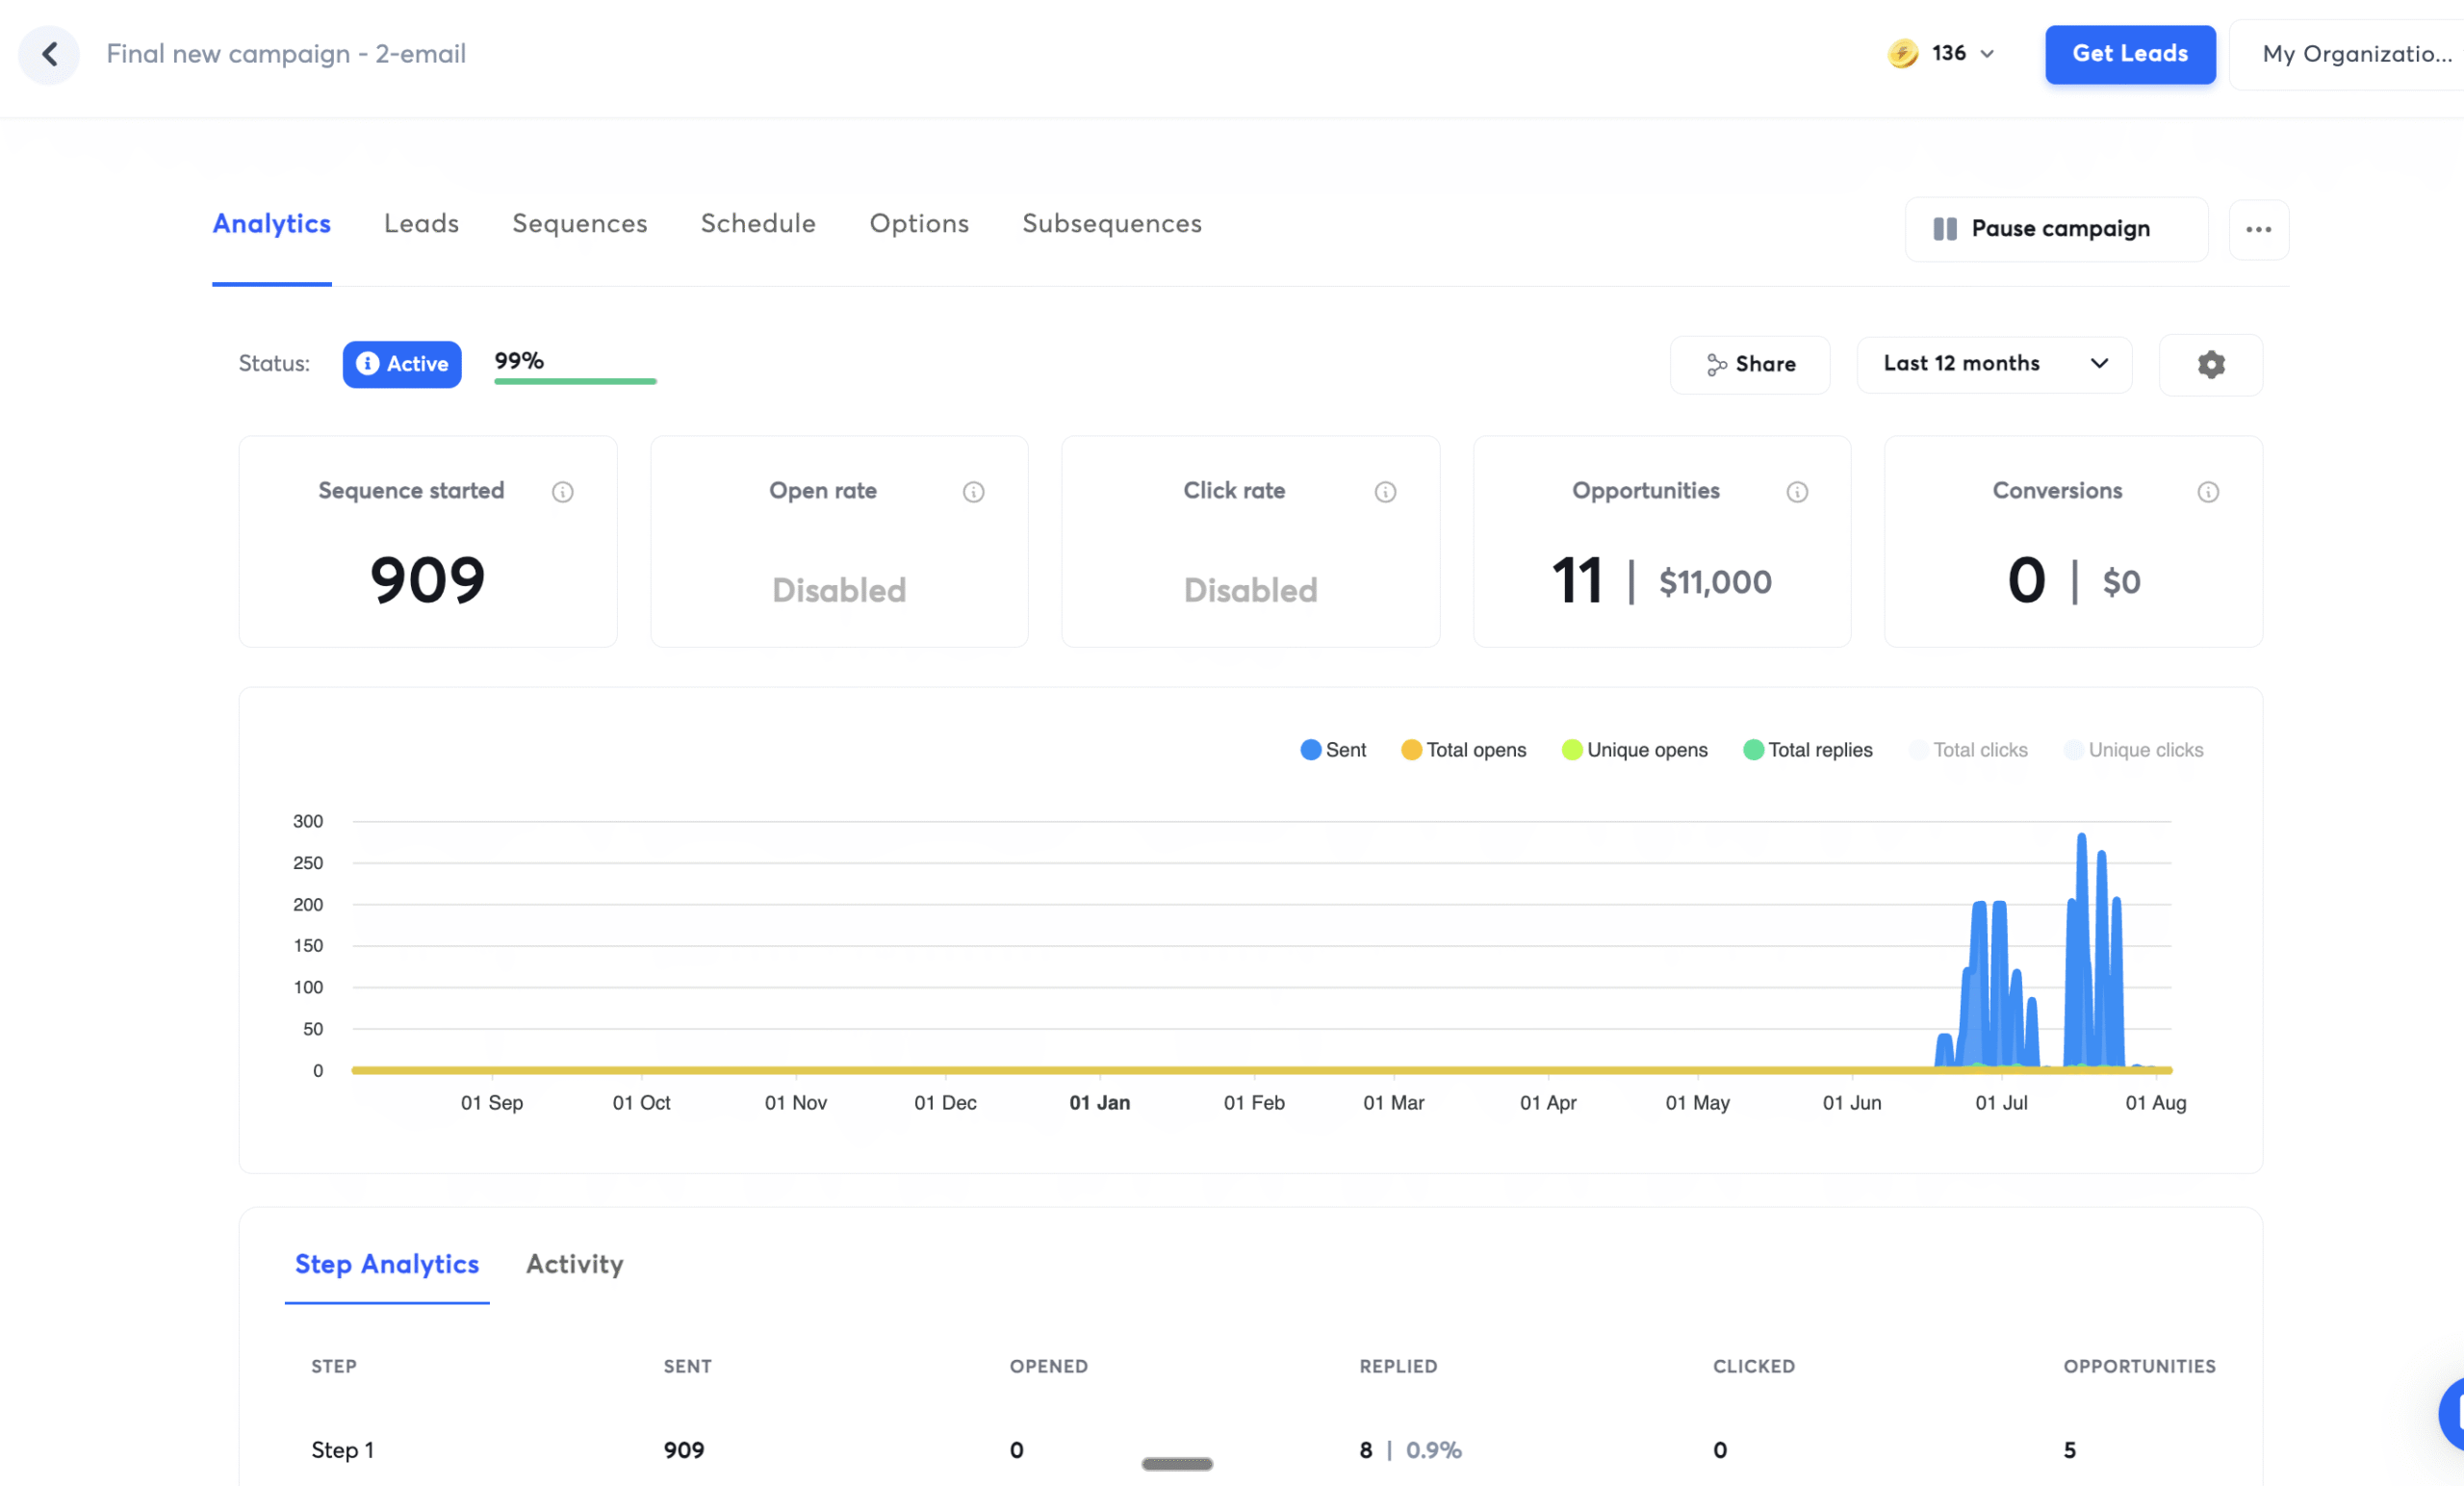Open the analytics settings gear icon
This screenshot has width=2464, height=1486.
point(2210,365)
